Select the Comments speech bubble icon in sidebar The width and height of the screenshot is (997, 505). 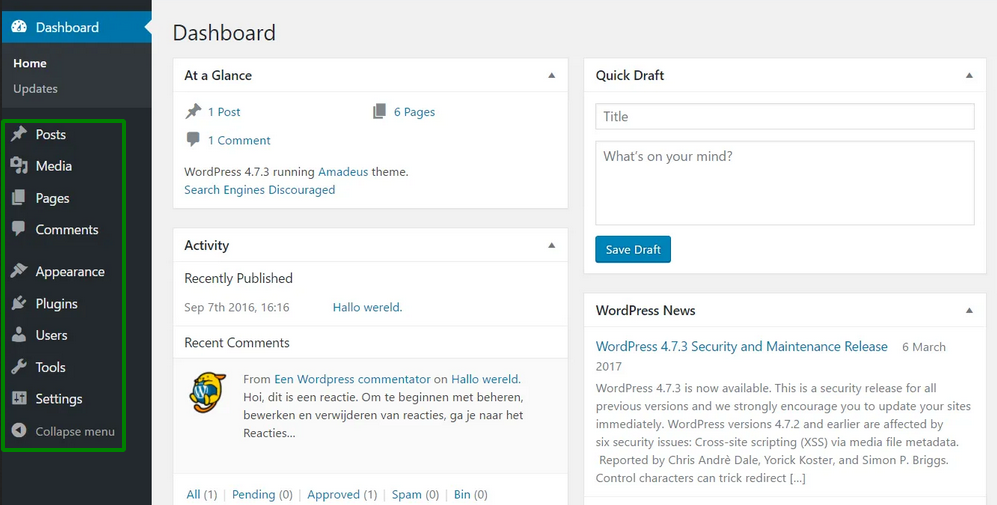[x=19, y=229]
